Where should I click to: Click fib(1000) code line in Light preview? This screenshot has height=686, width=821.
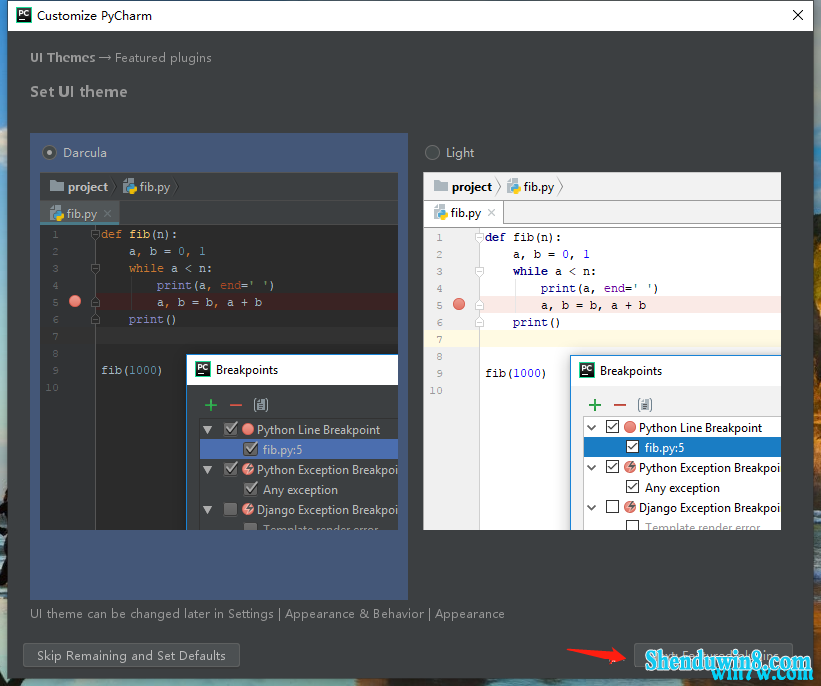[515, 373]
